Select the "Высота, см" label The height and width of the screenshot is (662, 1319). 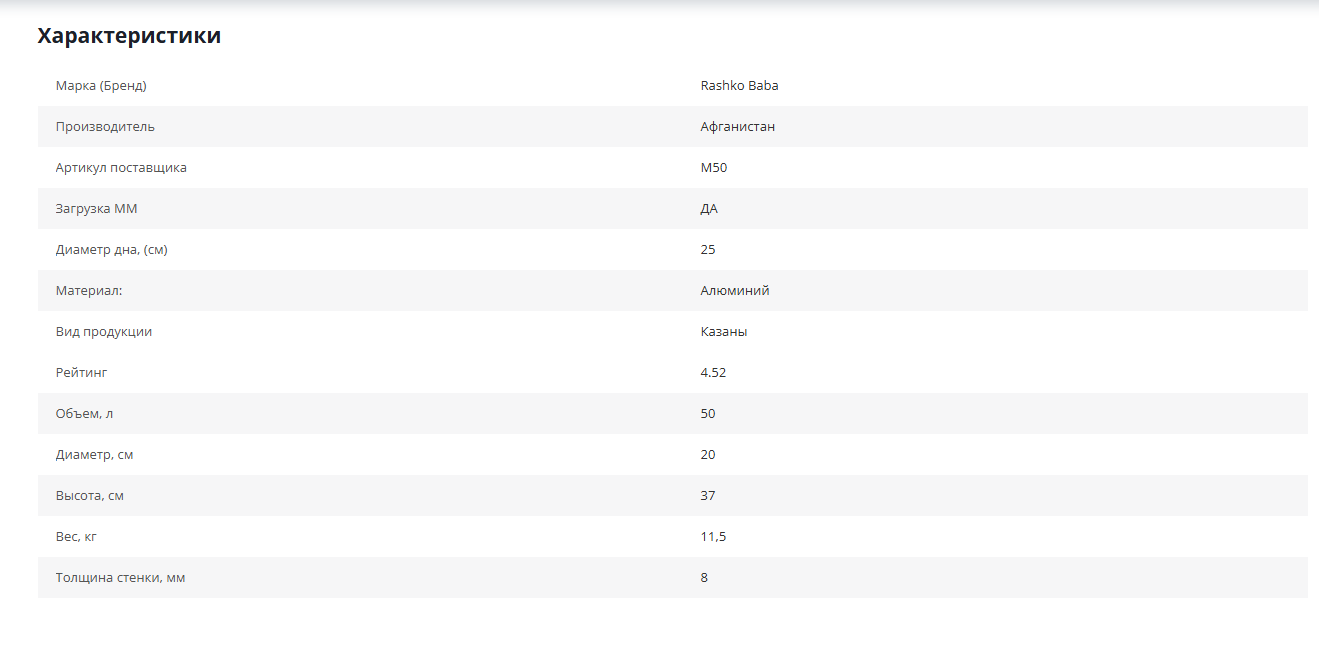(x=90, y=496)
